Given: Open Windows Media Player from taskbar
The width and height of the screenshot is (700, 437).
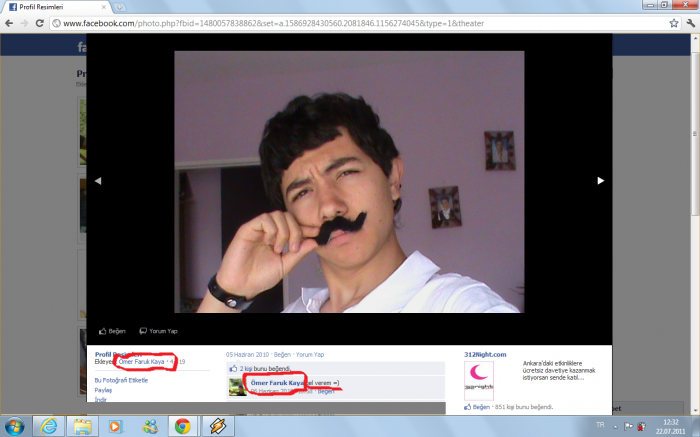Looking at the screenshot, I should (x=114, y=424).
